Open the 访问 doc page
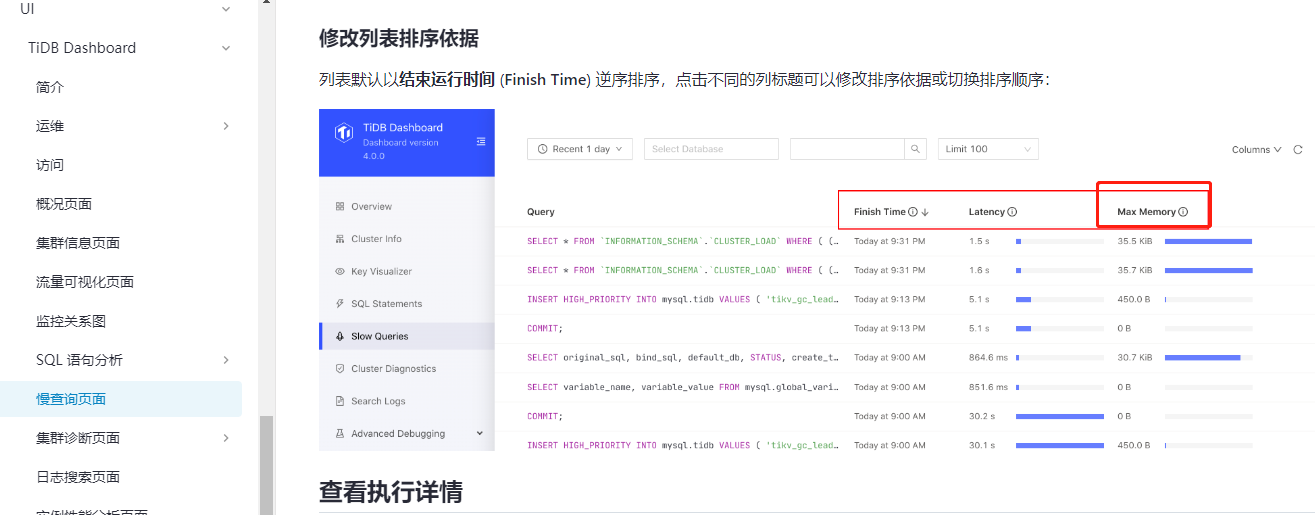The height and width of the screenshot is (515, 1315). pos(50,165)
